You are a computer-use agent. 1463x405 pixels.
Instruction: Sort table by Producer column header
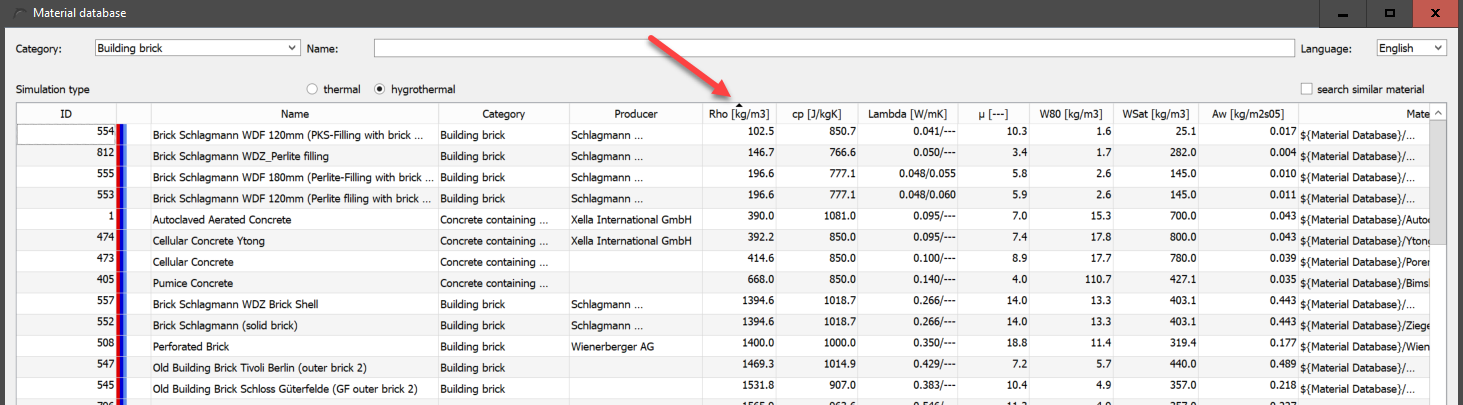tap(636, 114)
